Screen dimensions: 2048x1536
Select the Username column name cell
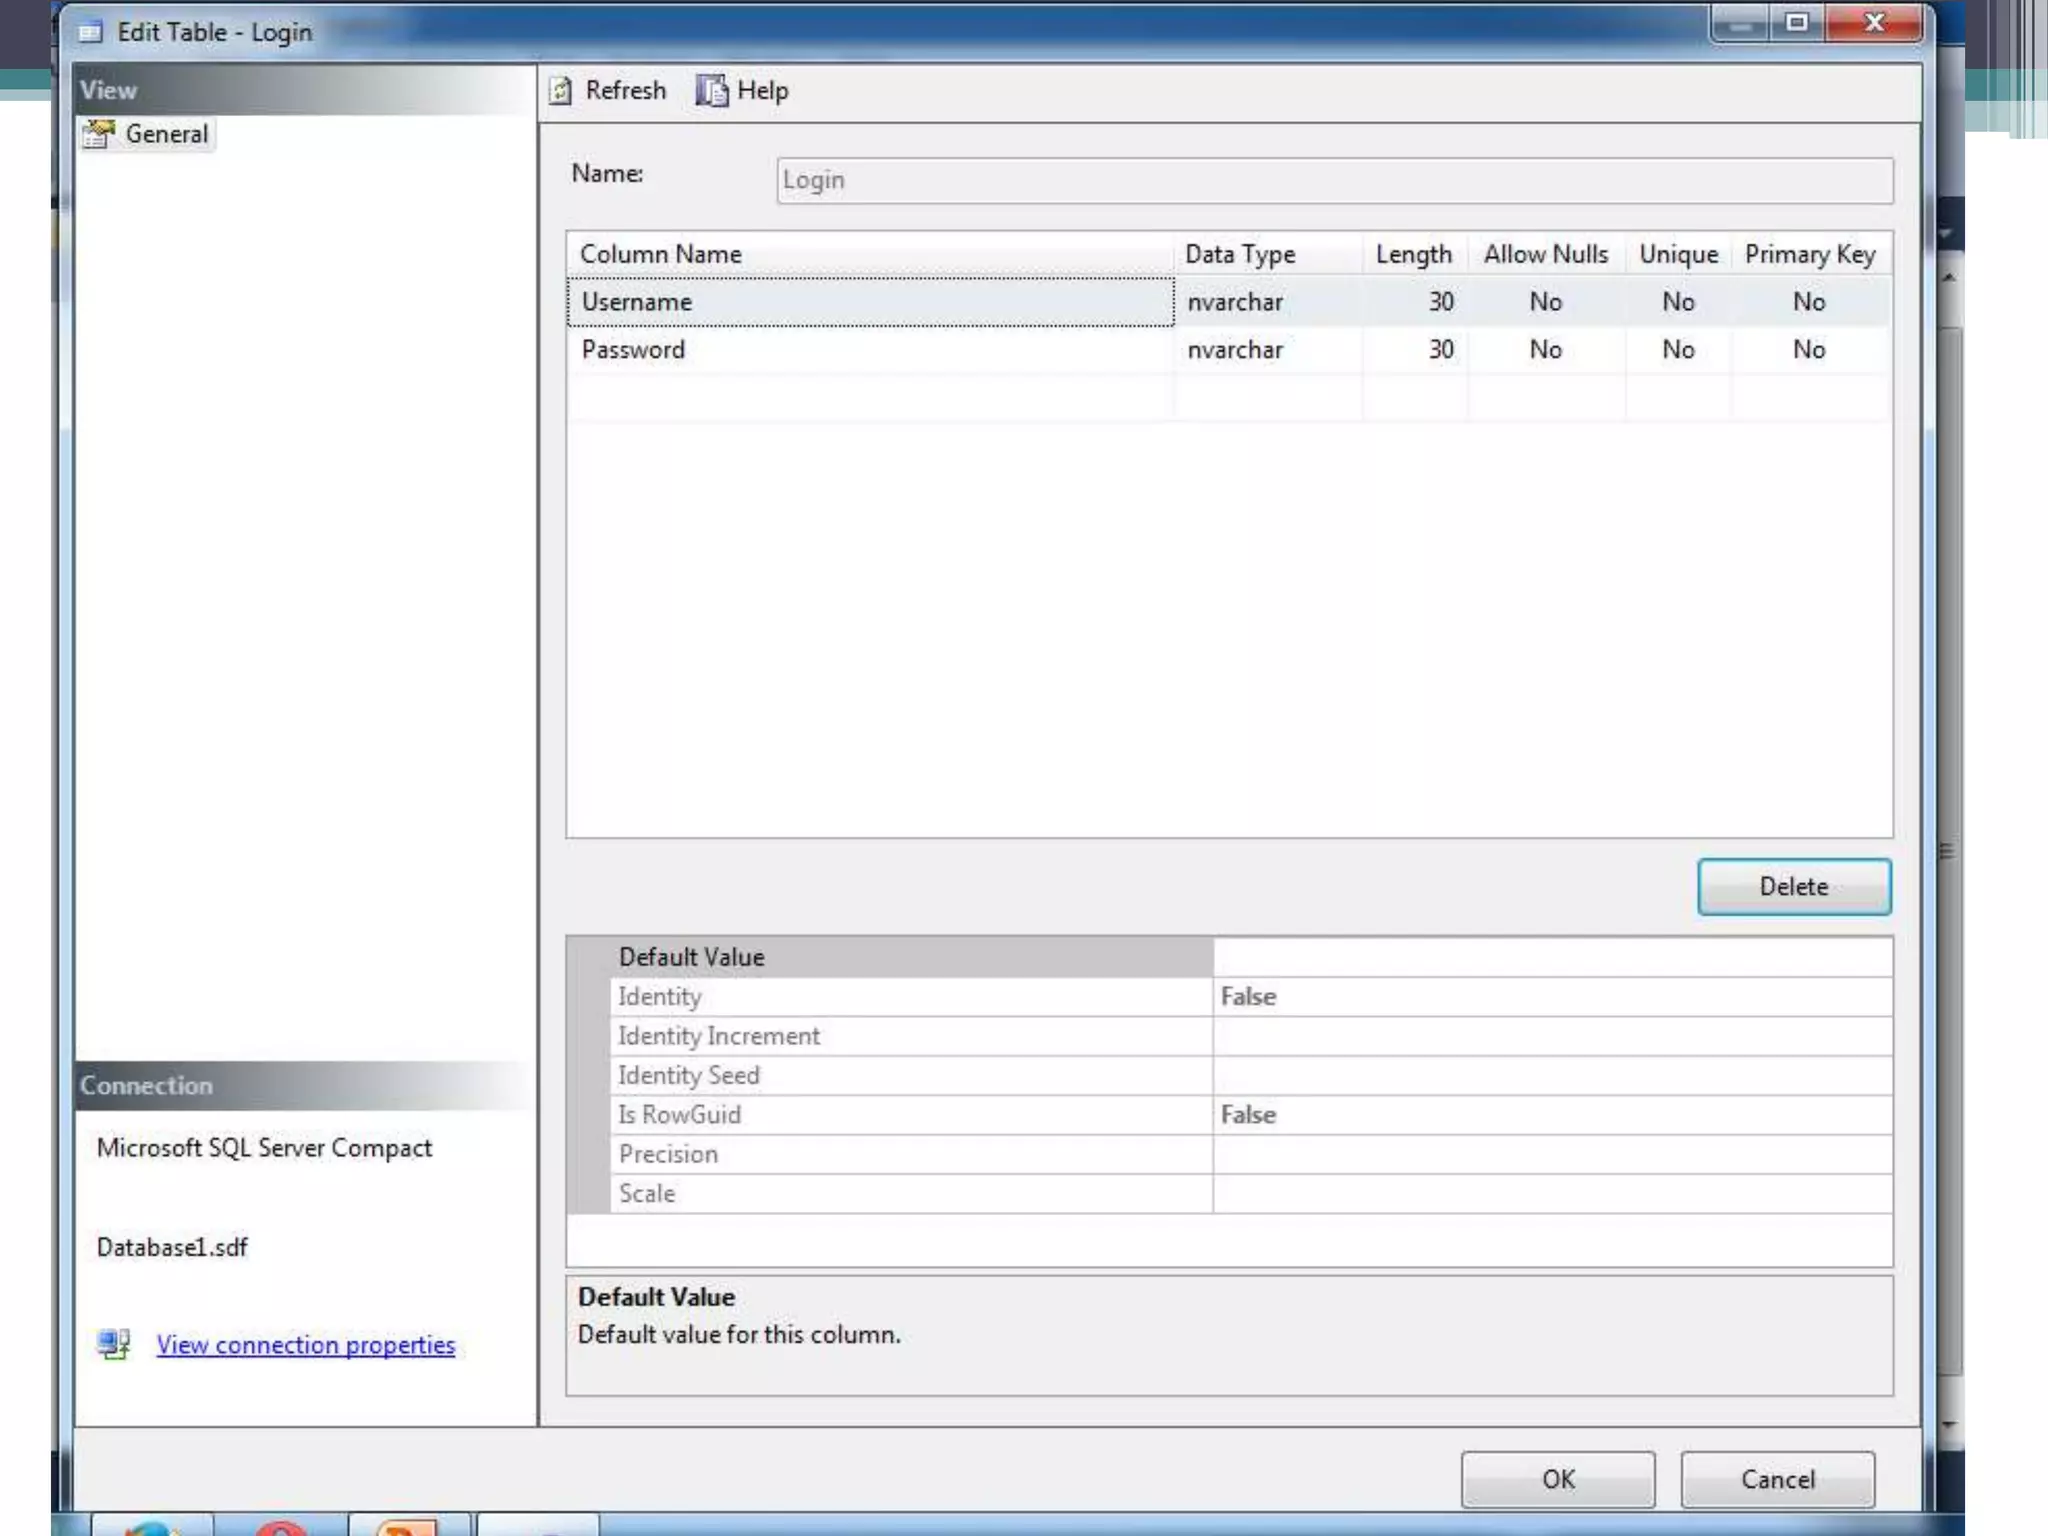click(x=870, y=302)
